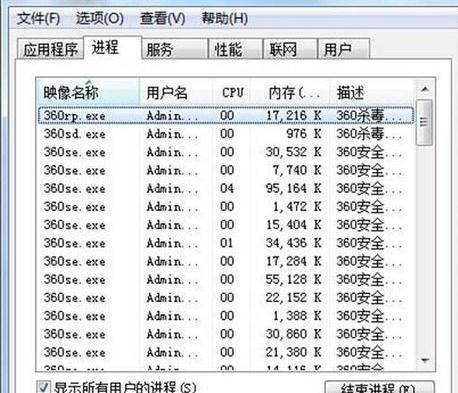
Task: Open the 性能 tab
Action: point(235,49)
